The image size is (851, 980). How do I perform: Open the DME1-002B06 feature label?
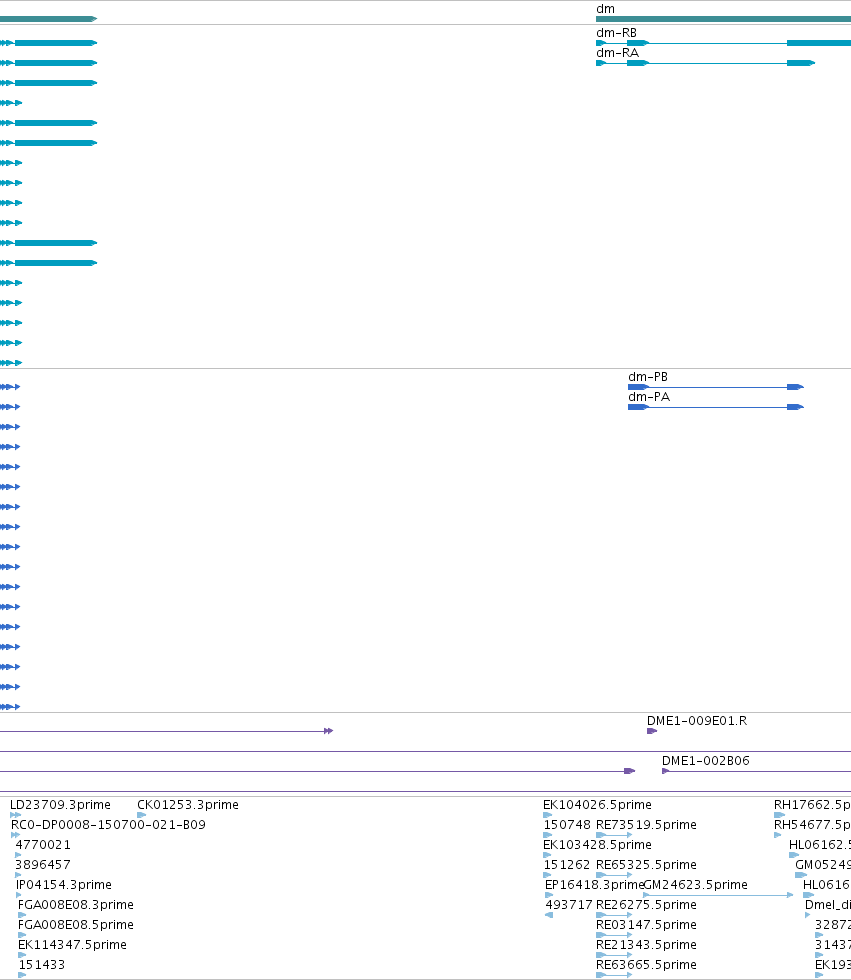point(705,761)
